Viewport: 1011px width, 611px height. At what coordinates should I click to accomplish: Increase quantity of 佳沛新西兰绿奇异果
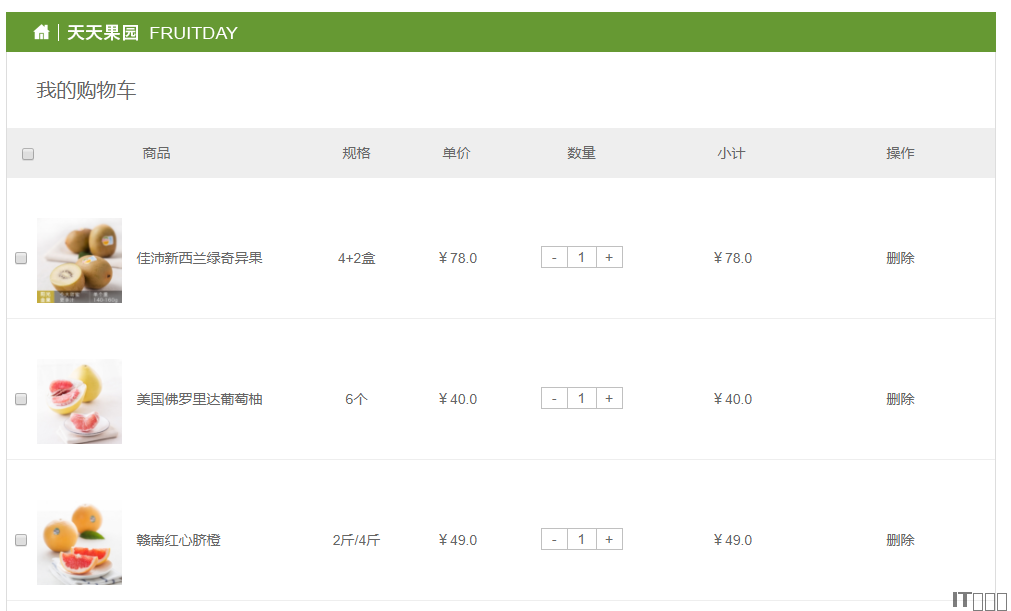609,258
